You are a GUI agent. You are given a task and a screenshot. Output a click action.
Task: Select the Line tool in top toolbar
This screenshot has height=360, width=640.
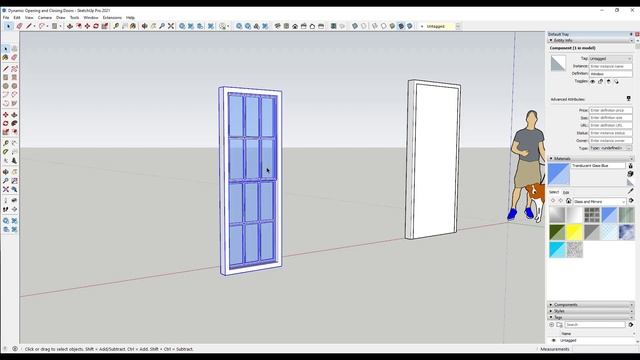point(29,26)
